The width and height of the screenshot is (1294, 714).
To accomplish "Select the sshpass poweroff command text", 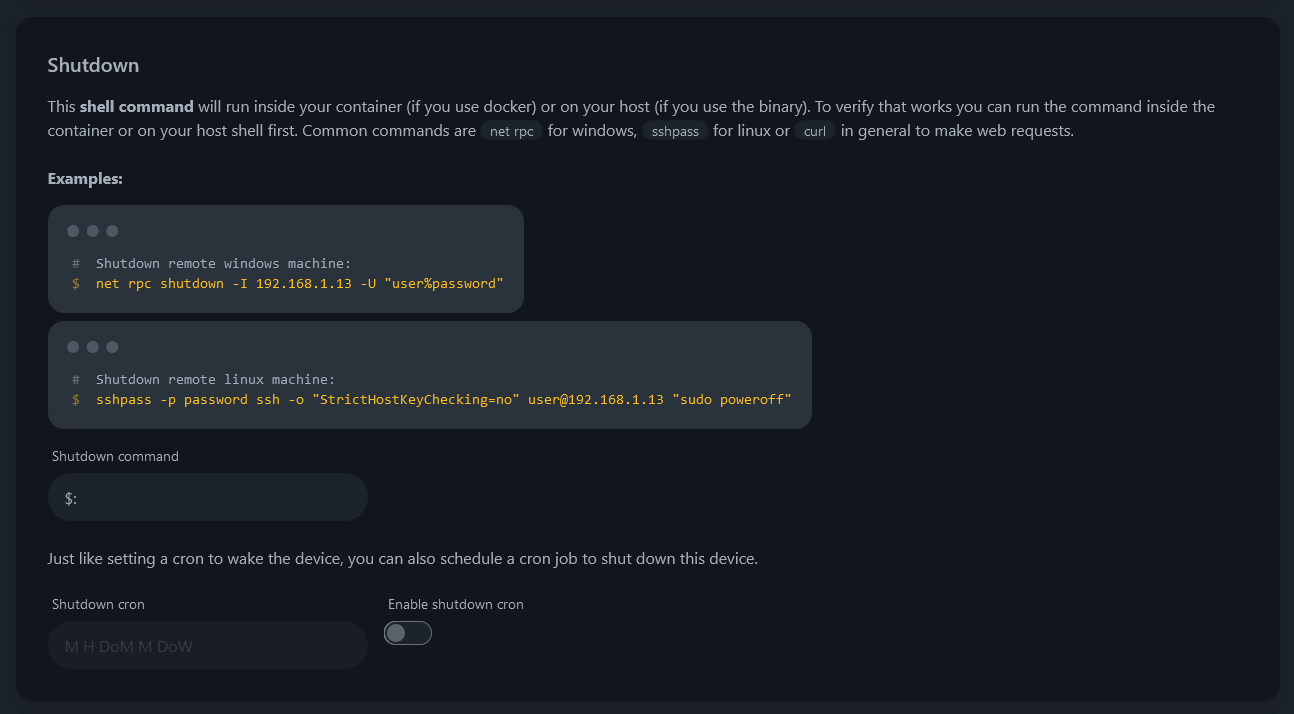I will click(x=440, y=399).
